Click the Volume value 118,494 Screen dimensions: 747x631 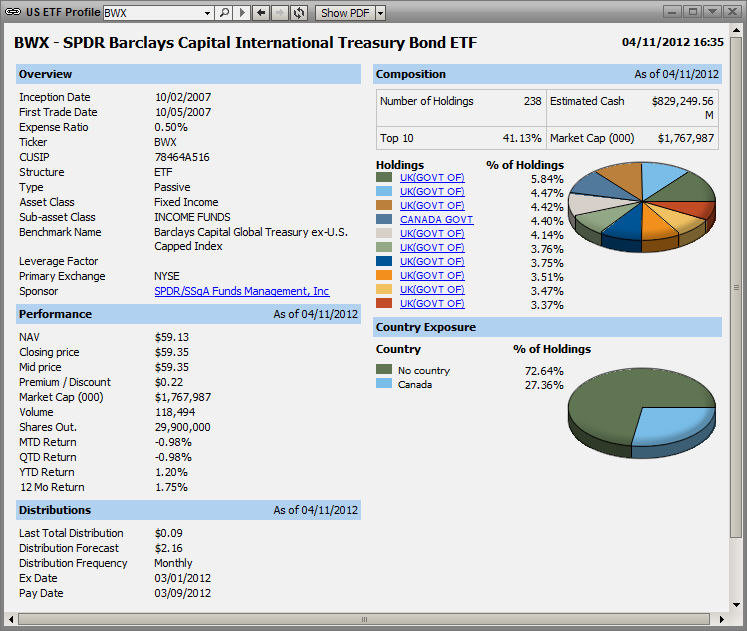click(175, 412)
